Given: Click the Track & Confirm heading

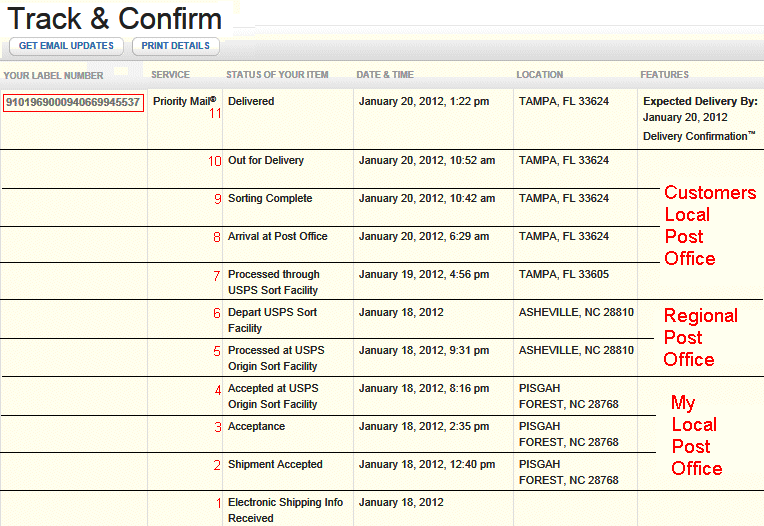Looking at the screenshot, I should [115, 19].
